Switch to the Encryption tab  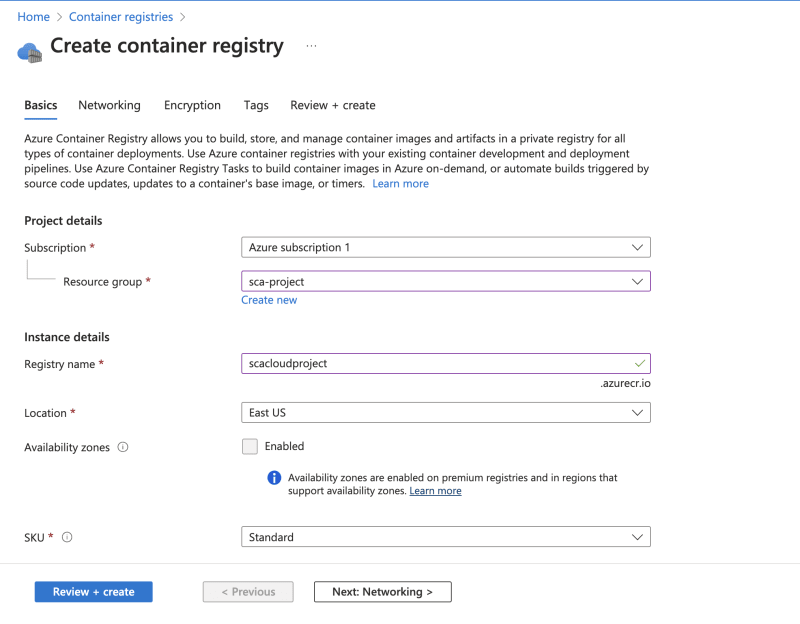tap(192, 105)
